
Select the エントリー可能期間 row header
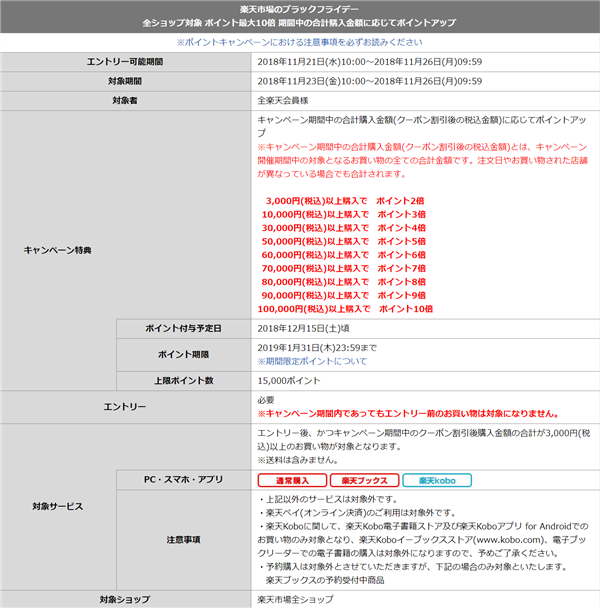click(126, 62)
